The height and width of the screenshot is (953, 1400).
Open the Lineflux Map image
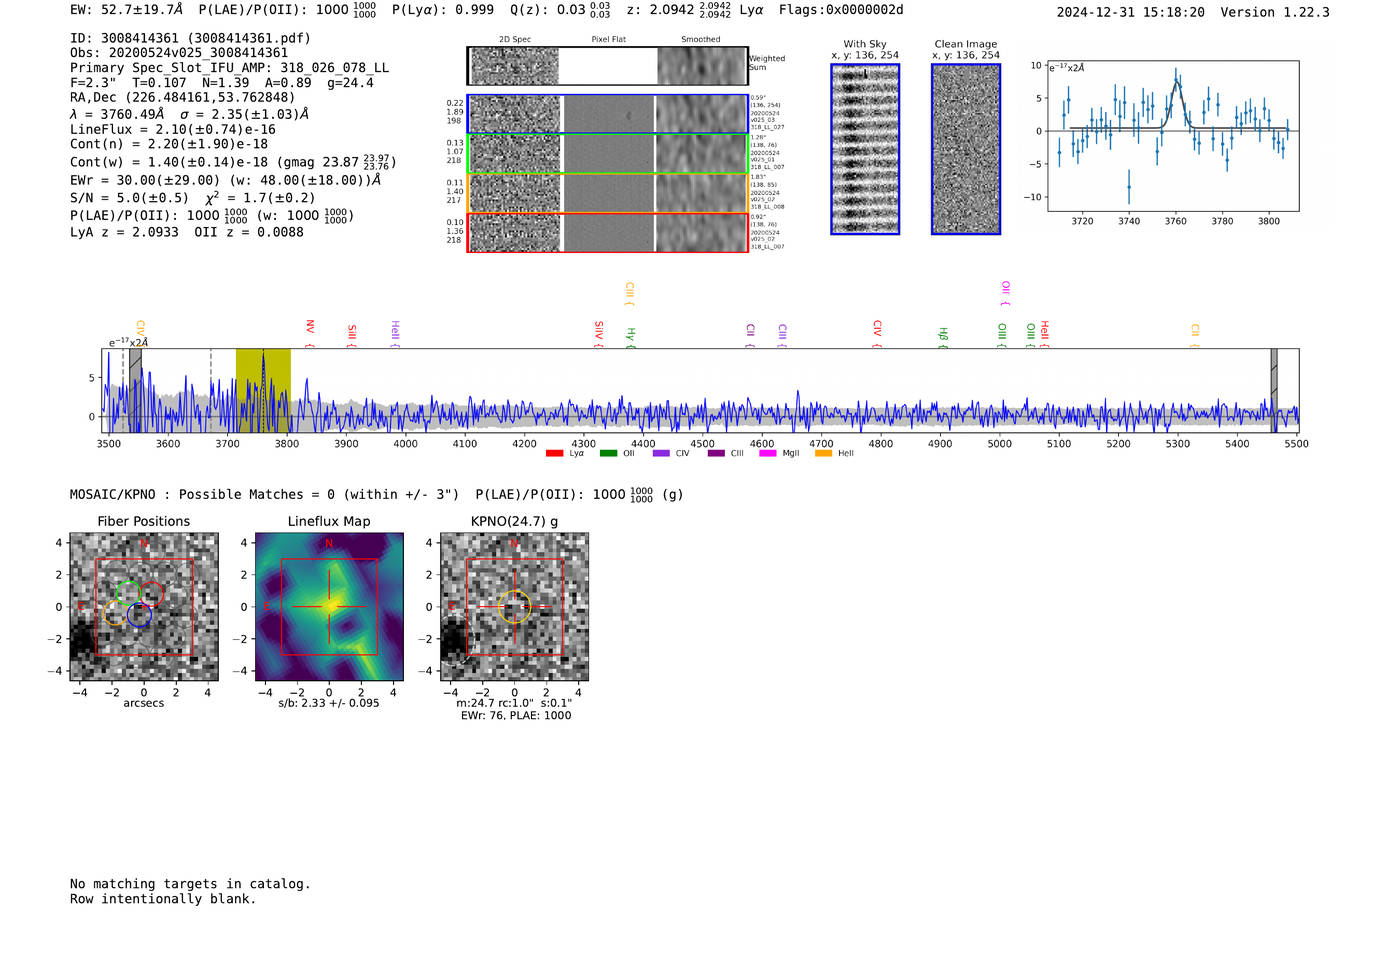click(330, 607)
